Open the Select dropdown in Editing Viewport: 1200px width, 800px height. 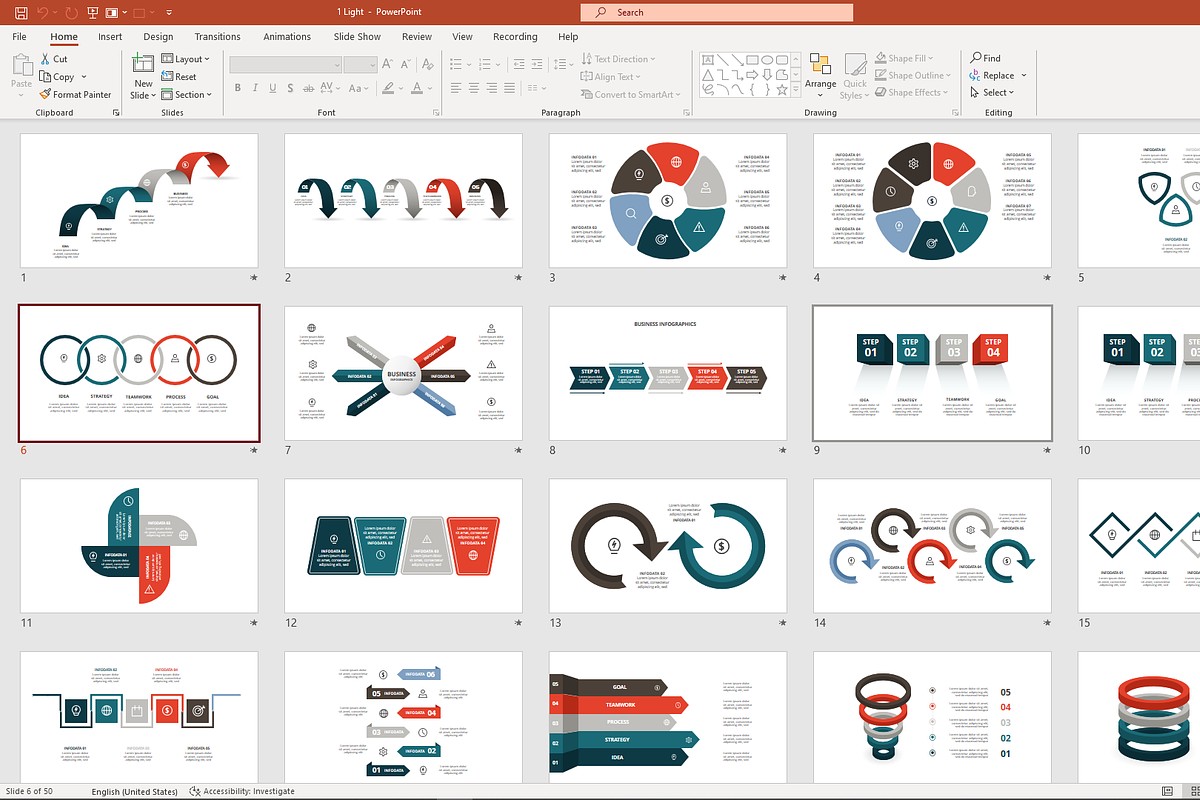(x=992, y=93)
